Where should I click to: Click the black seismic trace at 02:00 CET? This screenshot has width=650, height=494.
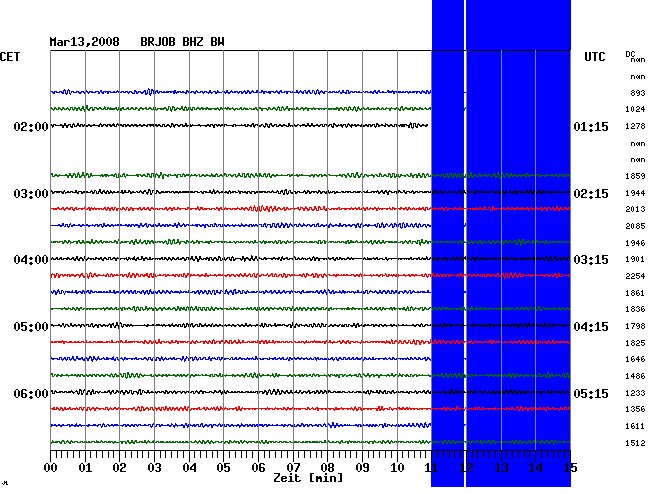(239, 125)
